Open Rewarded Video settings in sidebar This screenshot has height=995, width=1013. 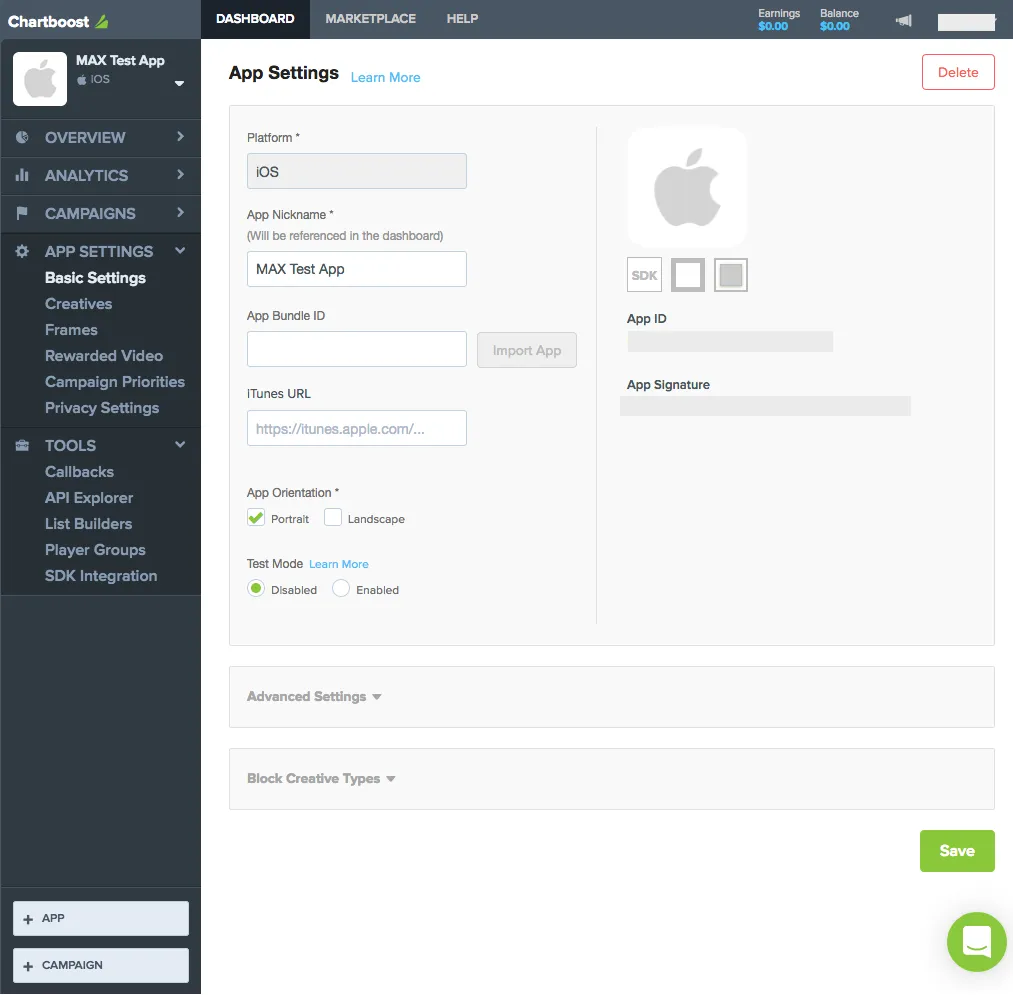pos(104,356)
